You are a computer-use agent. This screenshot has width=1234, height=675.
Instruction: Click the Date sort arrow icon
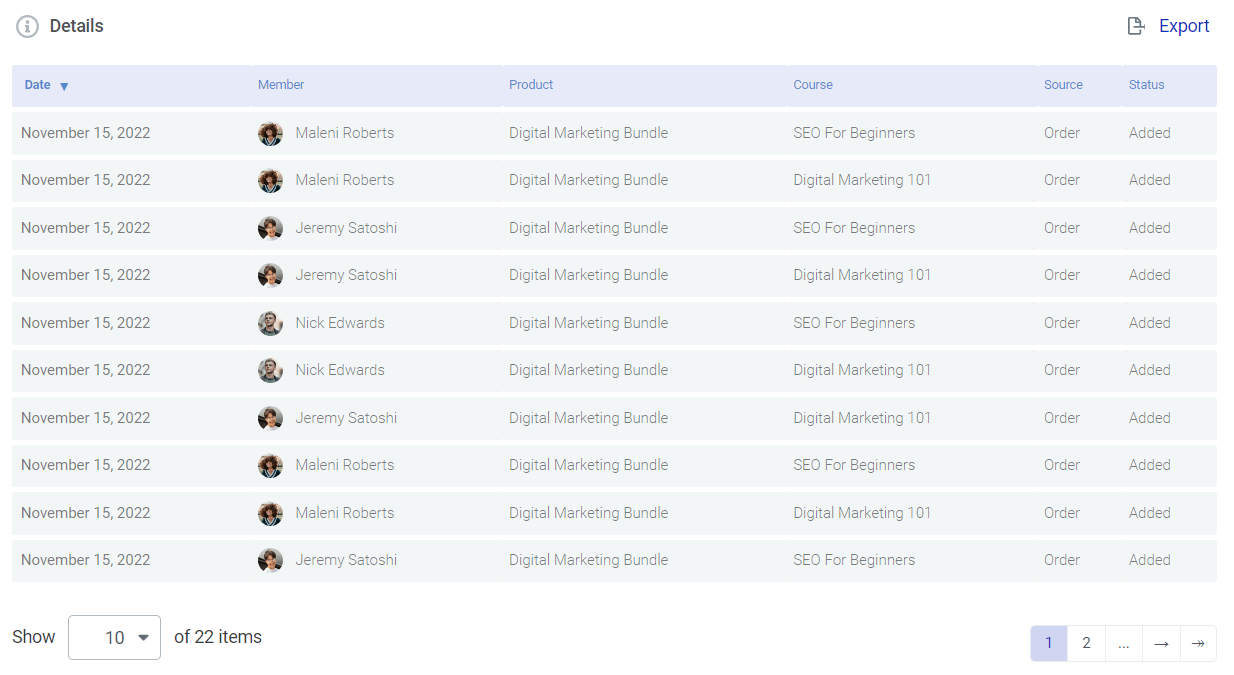(x=64, y=87)
